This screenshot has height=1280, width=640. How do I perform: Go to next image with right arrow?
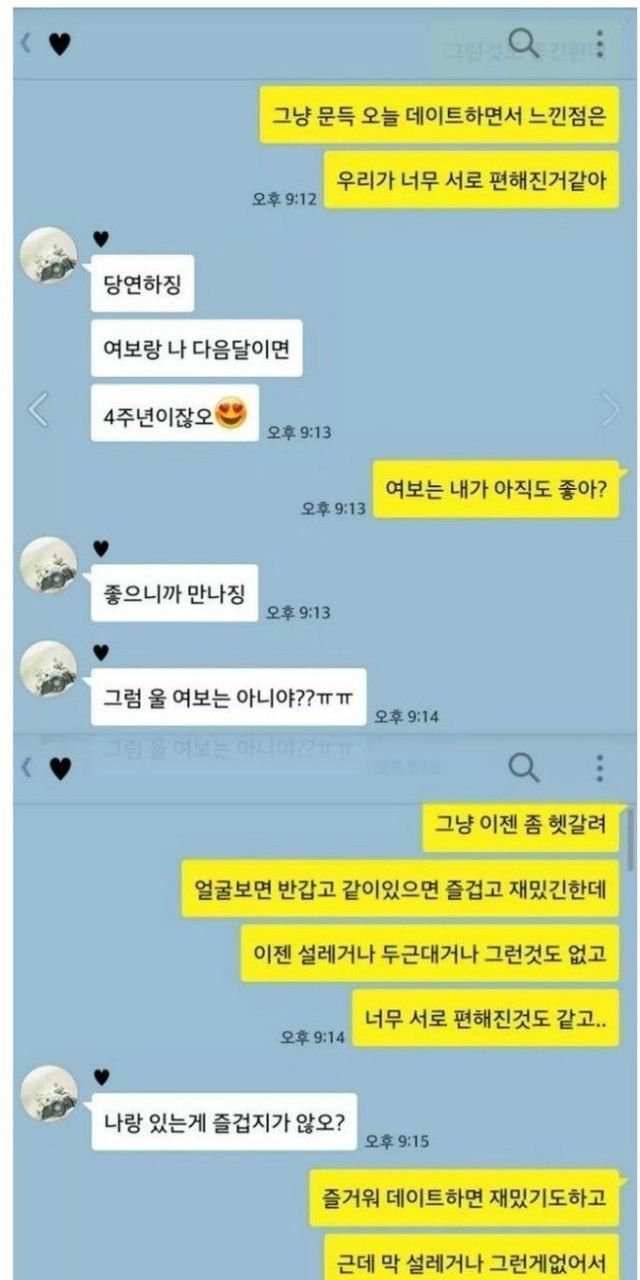tap(609, 409)
